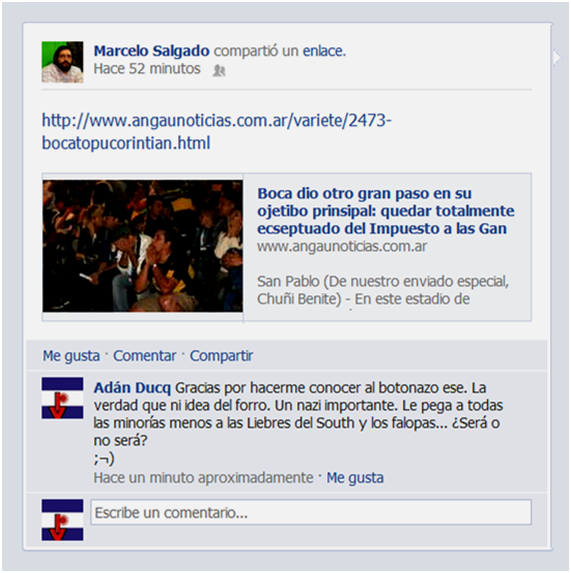Like Adán Ducq's comment with 'Me gusta'

point(355,478)
